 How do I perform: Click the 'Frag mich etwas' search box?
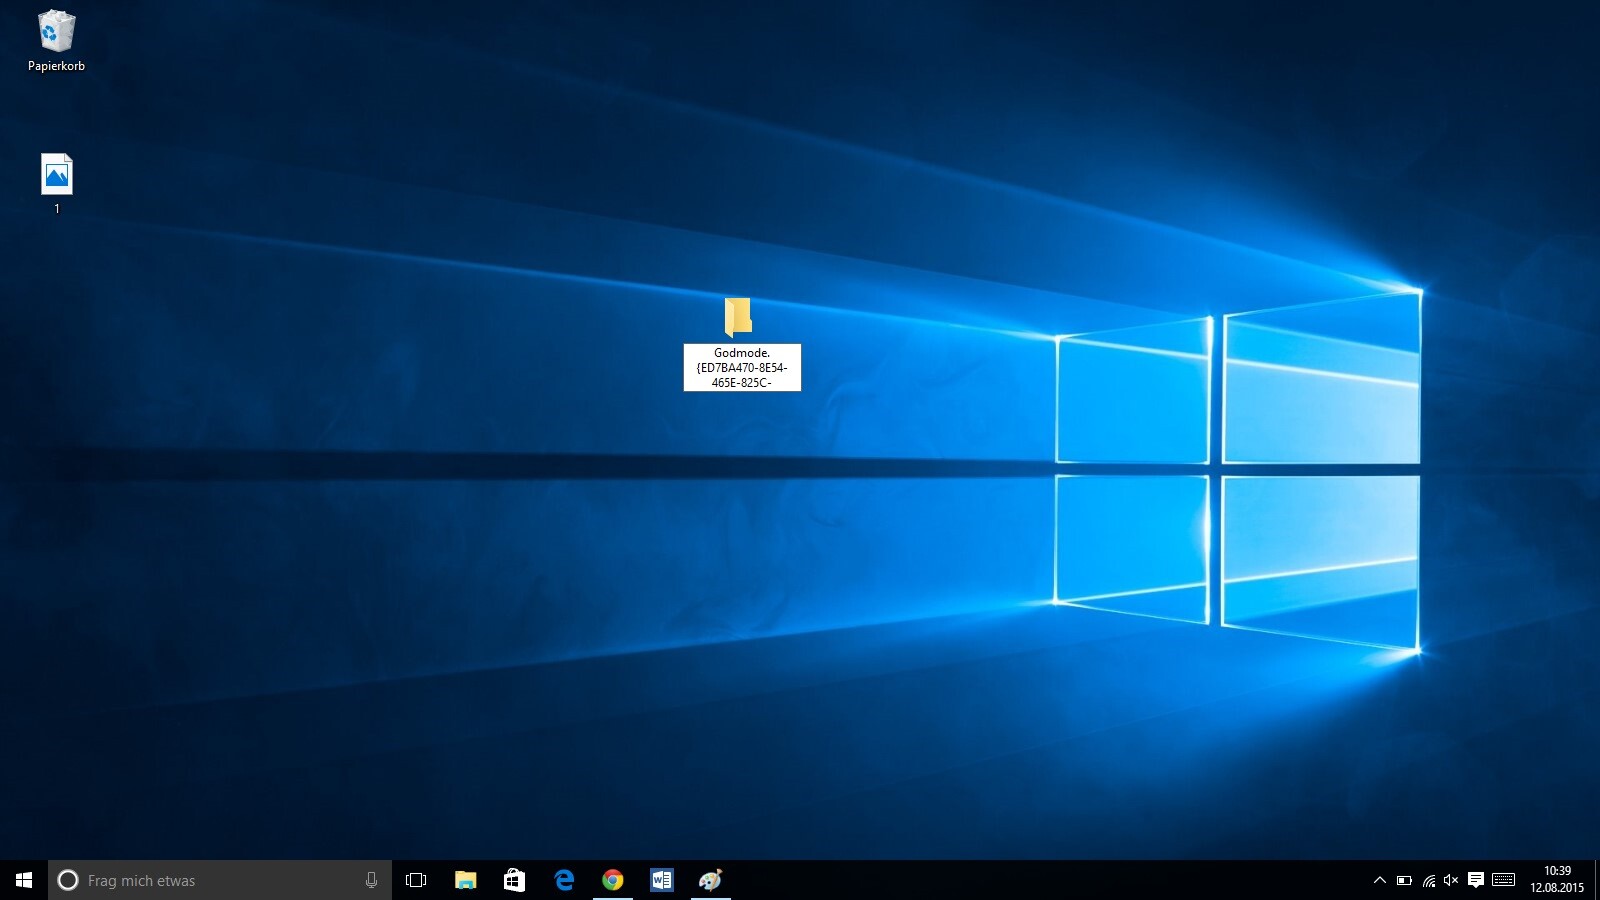[x=210, y=880]
